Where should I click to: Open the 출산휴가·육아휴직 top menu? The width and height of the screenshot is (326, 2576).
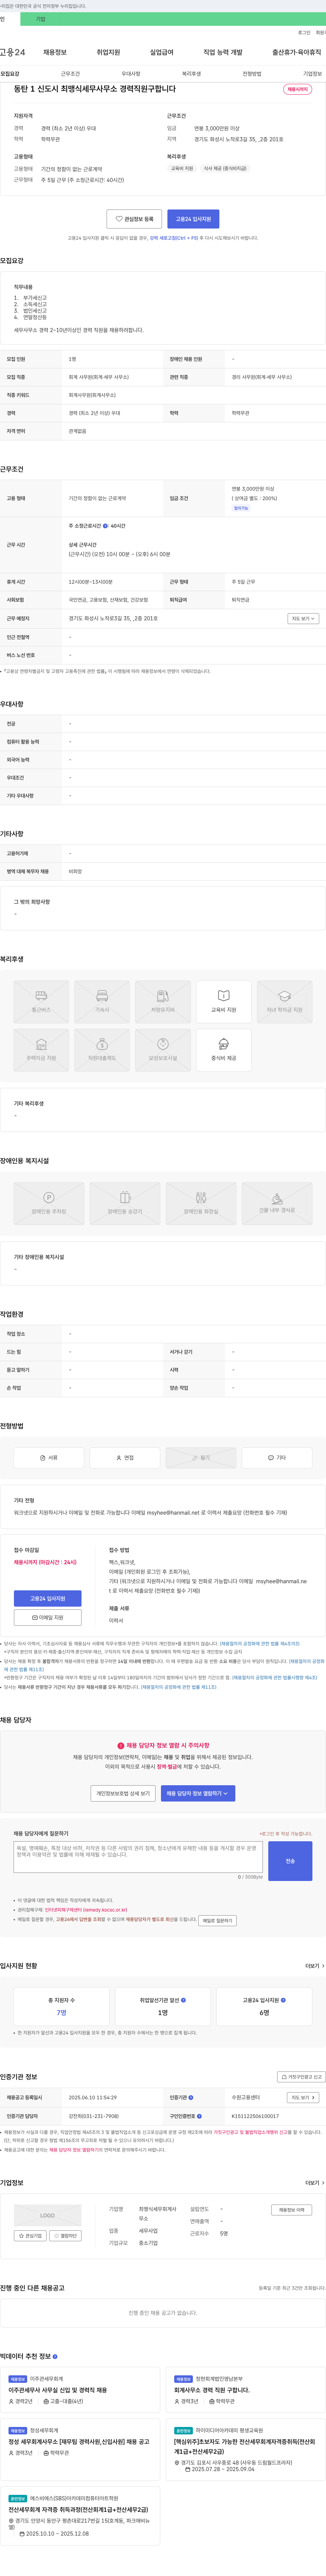297,52
